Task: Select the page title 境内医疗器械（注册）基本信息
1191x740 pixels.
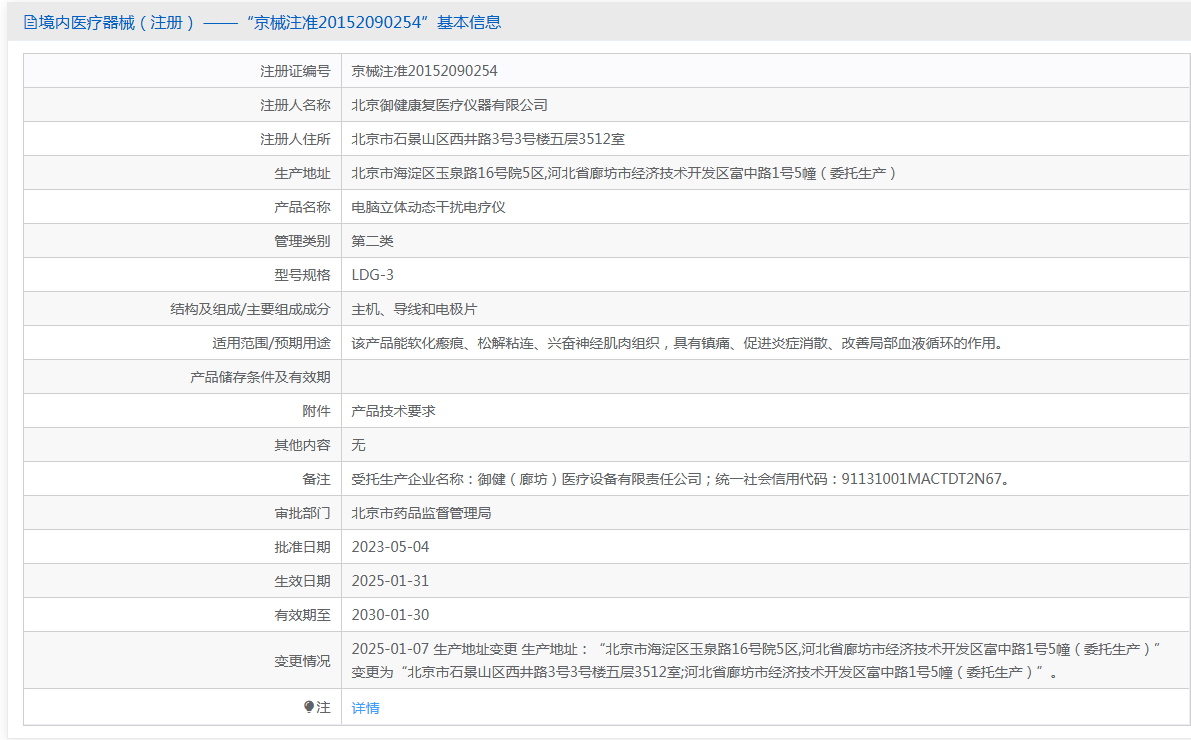Action: click(x=269, y=22)
